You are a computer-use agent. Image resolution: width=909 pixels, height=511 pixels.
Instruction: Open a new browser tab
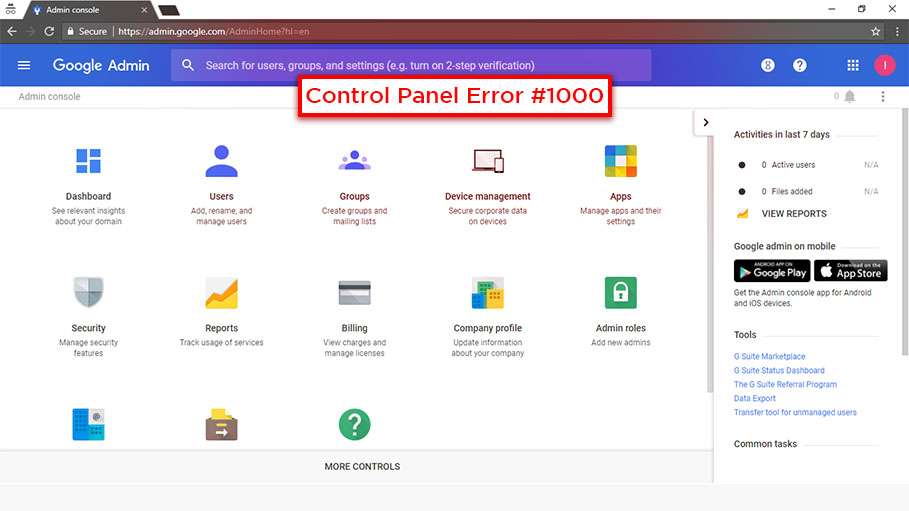pyautogui.click(x=169, y=10)
